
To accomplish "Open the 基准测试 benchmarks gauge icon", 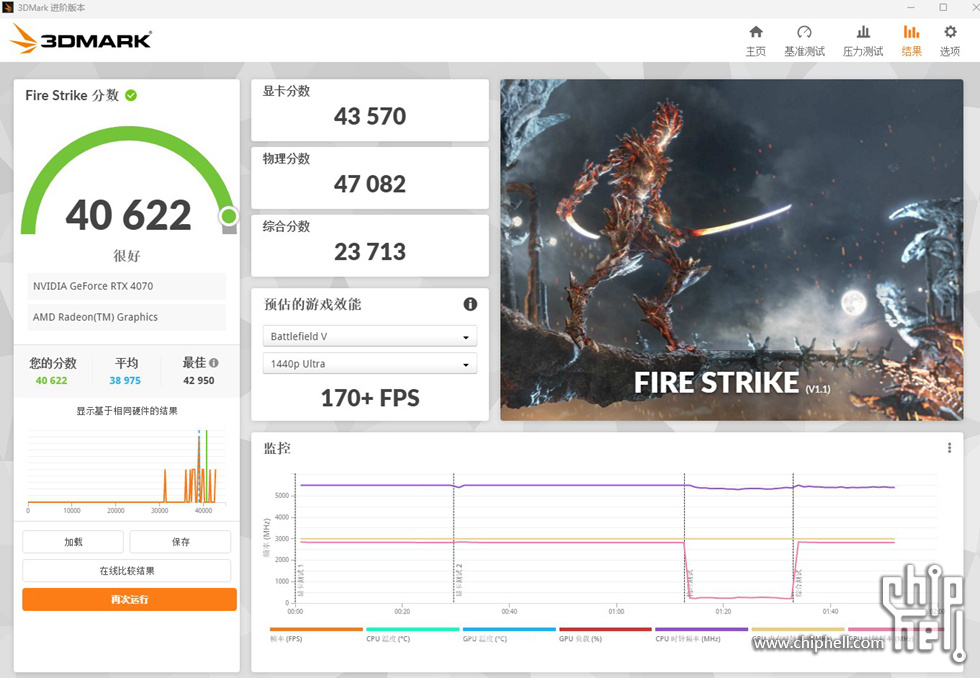I will click(804, 32).
